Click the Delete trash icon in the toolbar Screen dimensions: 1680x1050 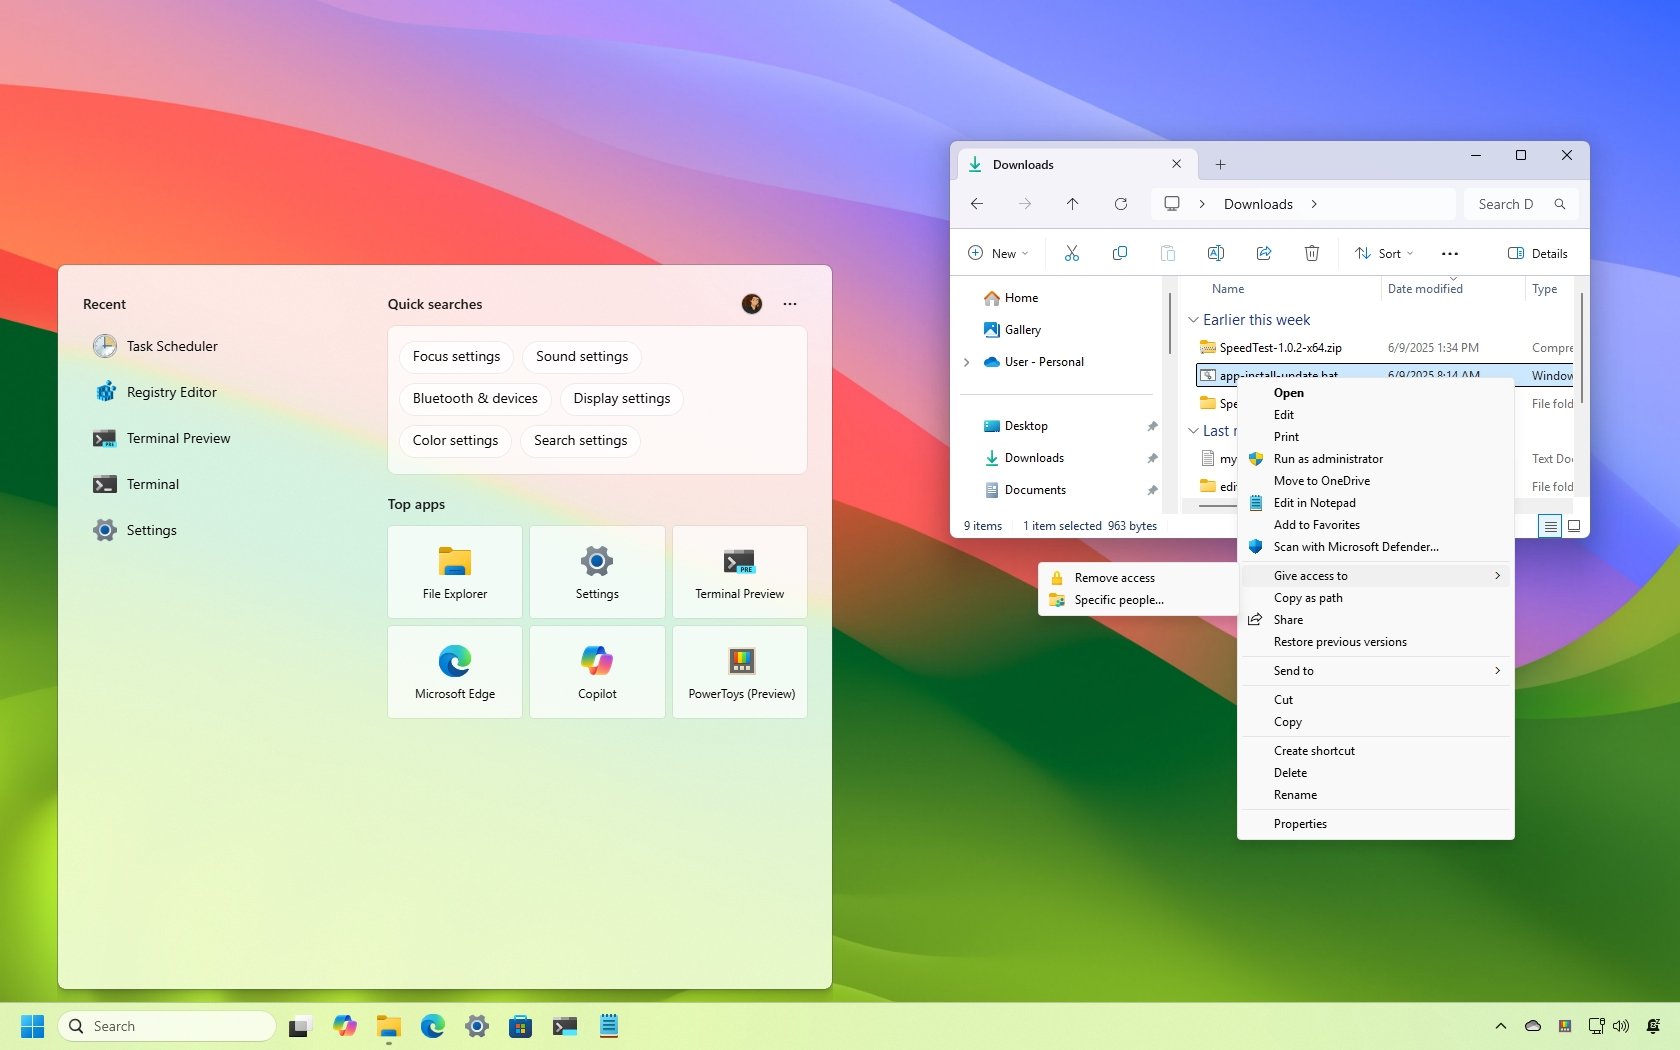click(1311, 253)
